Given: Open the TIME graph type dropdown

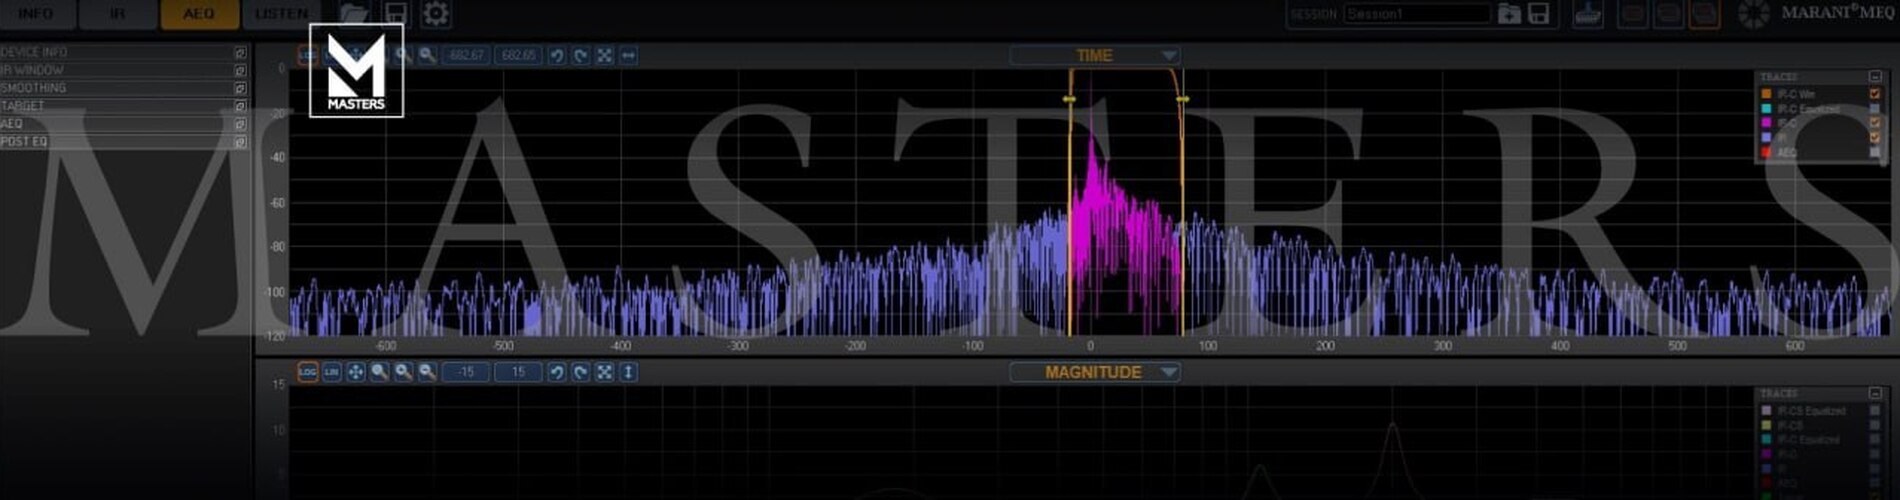Looking at the screenshot, I should click(x=1169, y=56).
